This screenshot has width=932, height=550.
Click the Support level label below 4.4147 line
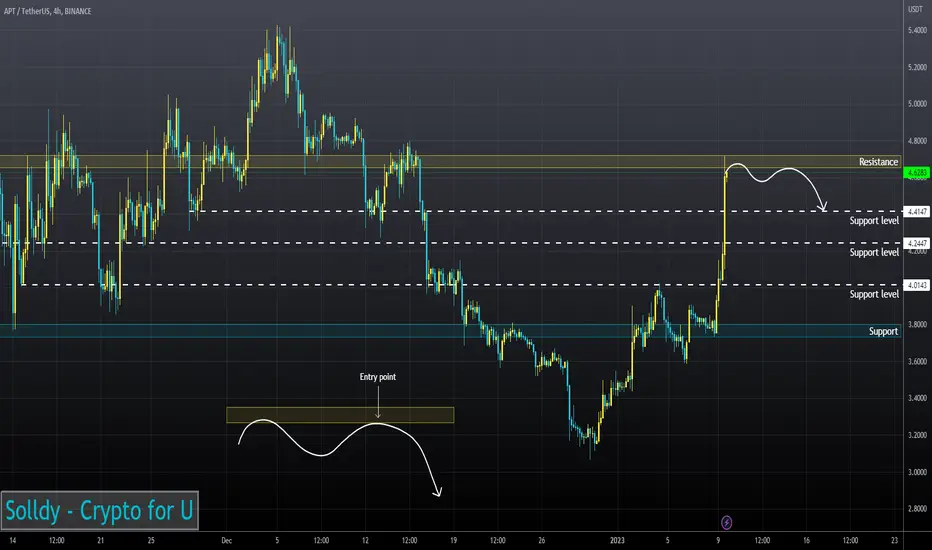coord(874,221)
